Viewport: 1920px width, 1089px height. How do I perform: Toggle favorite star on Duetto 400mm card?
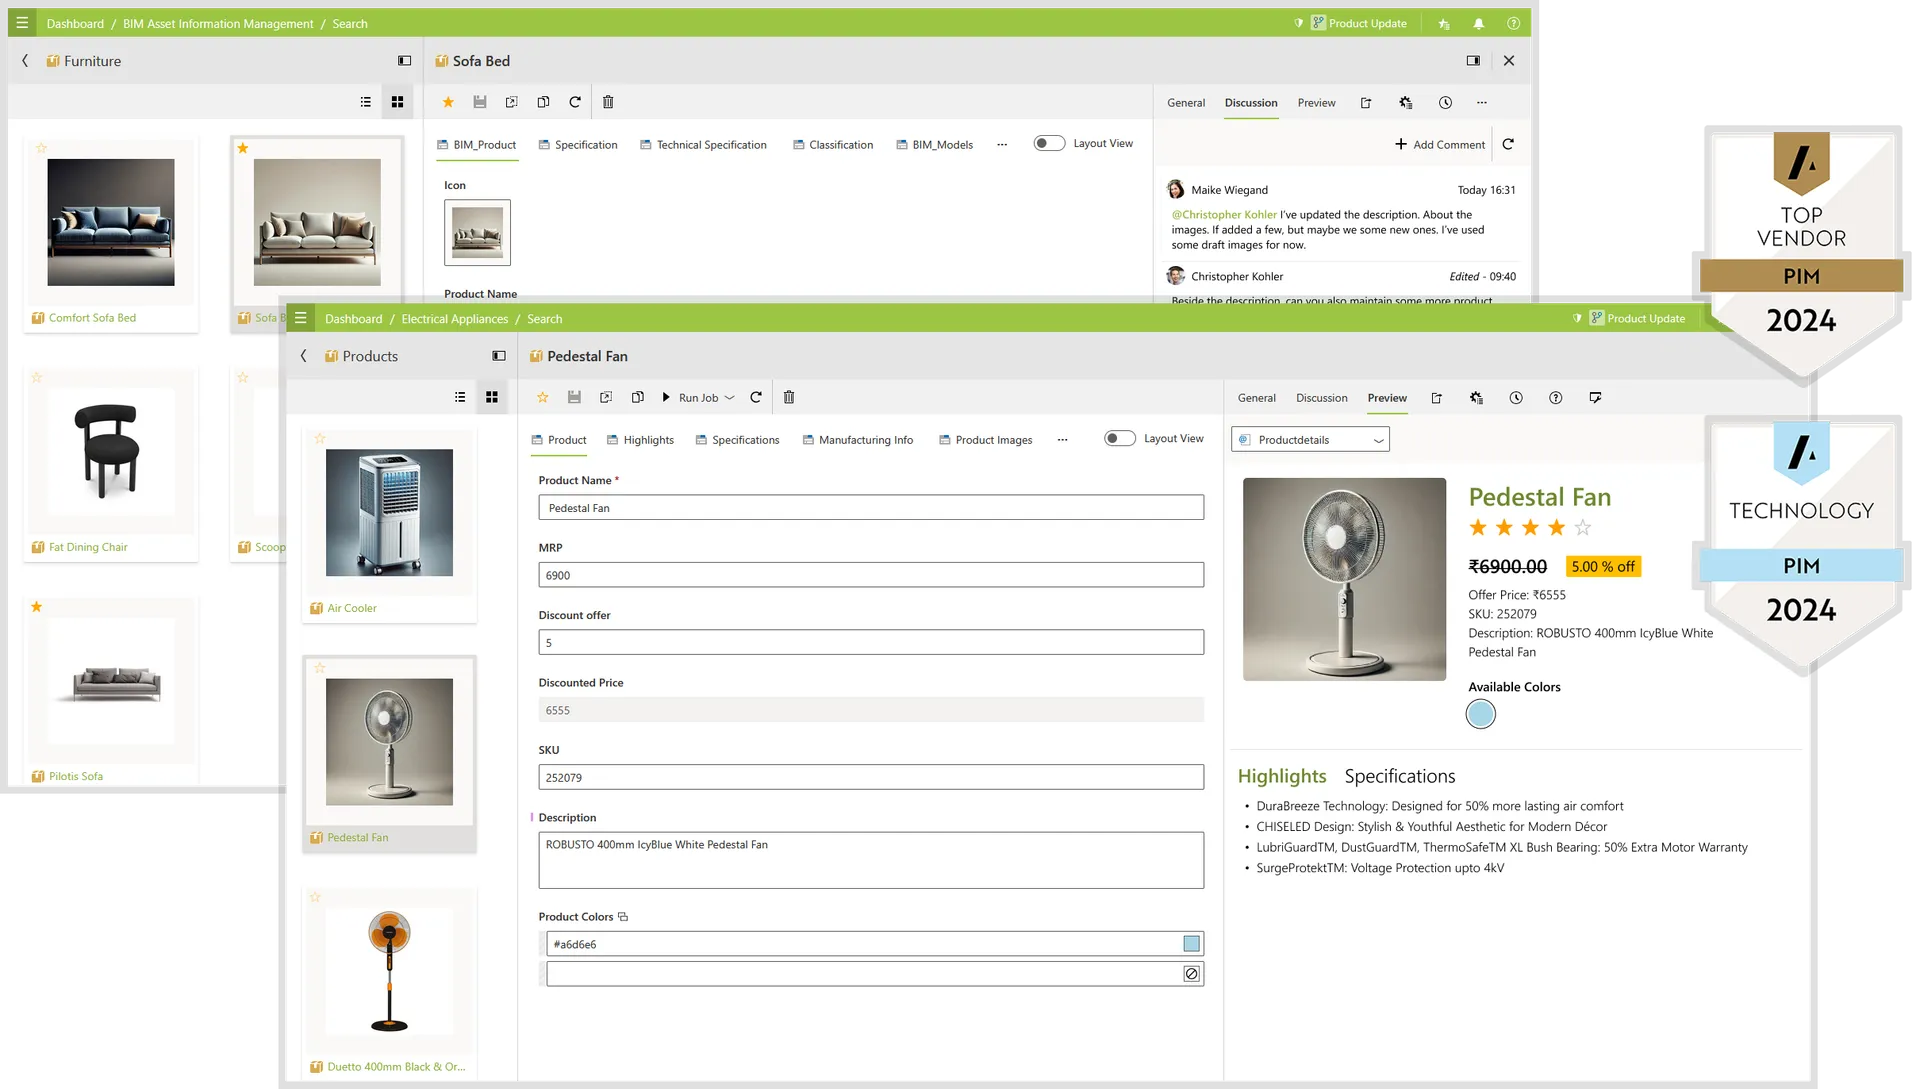click(x=315, y=898)
